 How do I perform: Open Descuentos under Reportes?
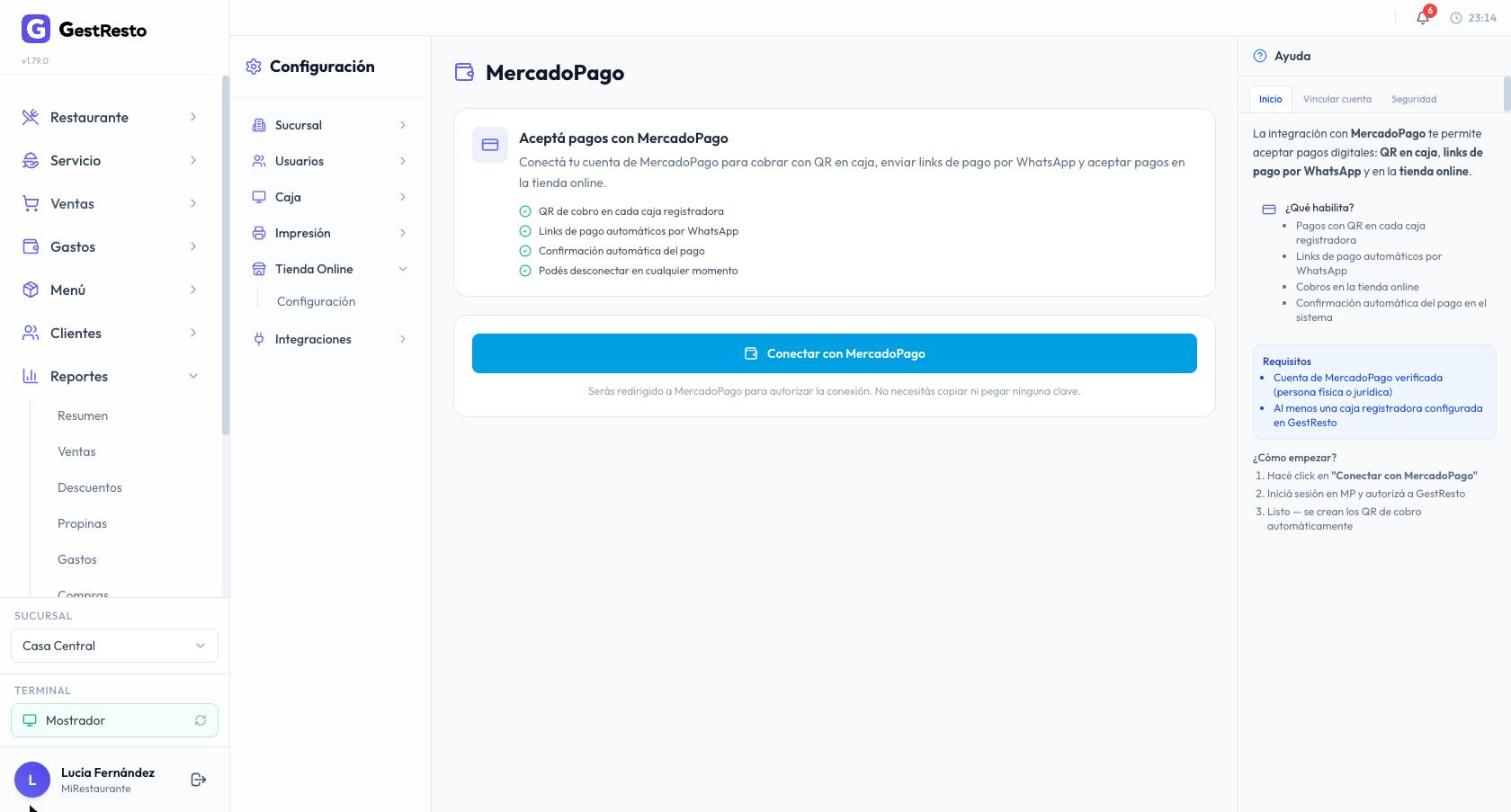(90, 488)
